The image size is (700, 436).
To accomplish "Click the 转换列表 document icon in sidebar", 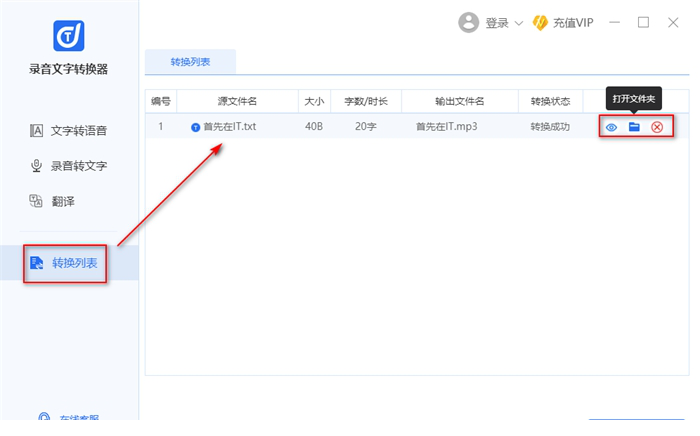I will click(x=37, y=263).
